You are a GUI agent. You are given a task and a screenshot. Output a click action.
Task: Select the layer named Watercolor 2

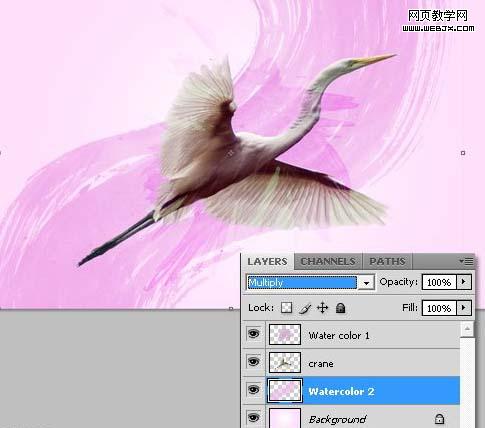[x=341, y=391]
